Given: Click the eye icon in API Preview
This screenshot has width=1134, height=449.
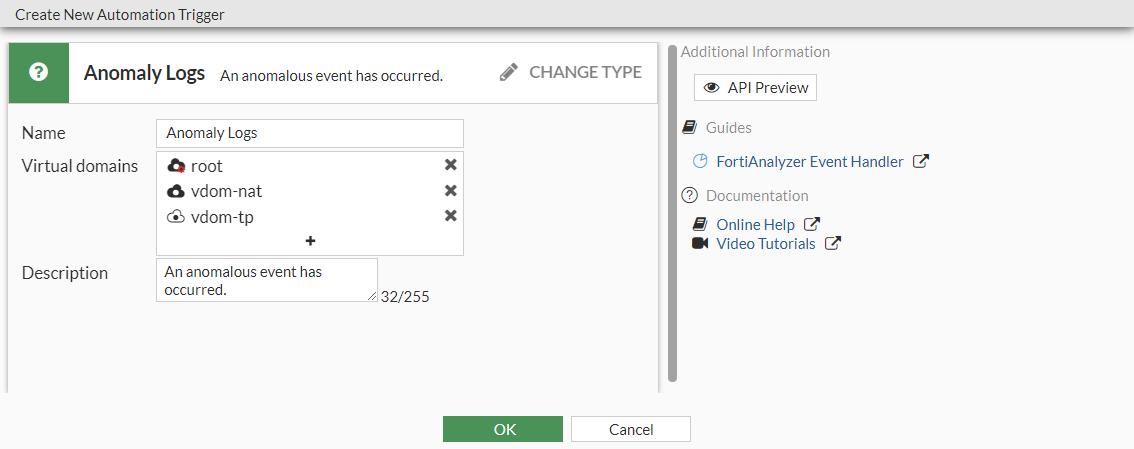Looking at the screenshot, I should pos(712,88).
